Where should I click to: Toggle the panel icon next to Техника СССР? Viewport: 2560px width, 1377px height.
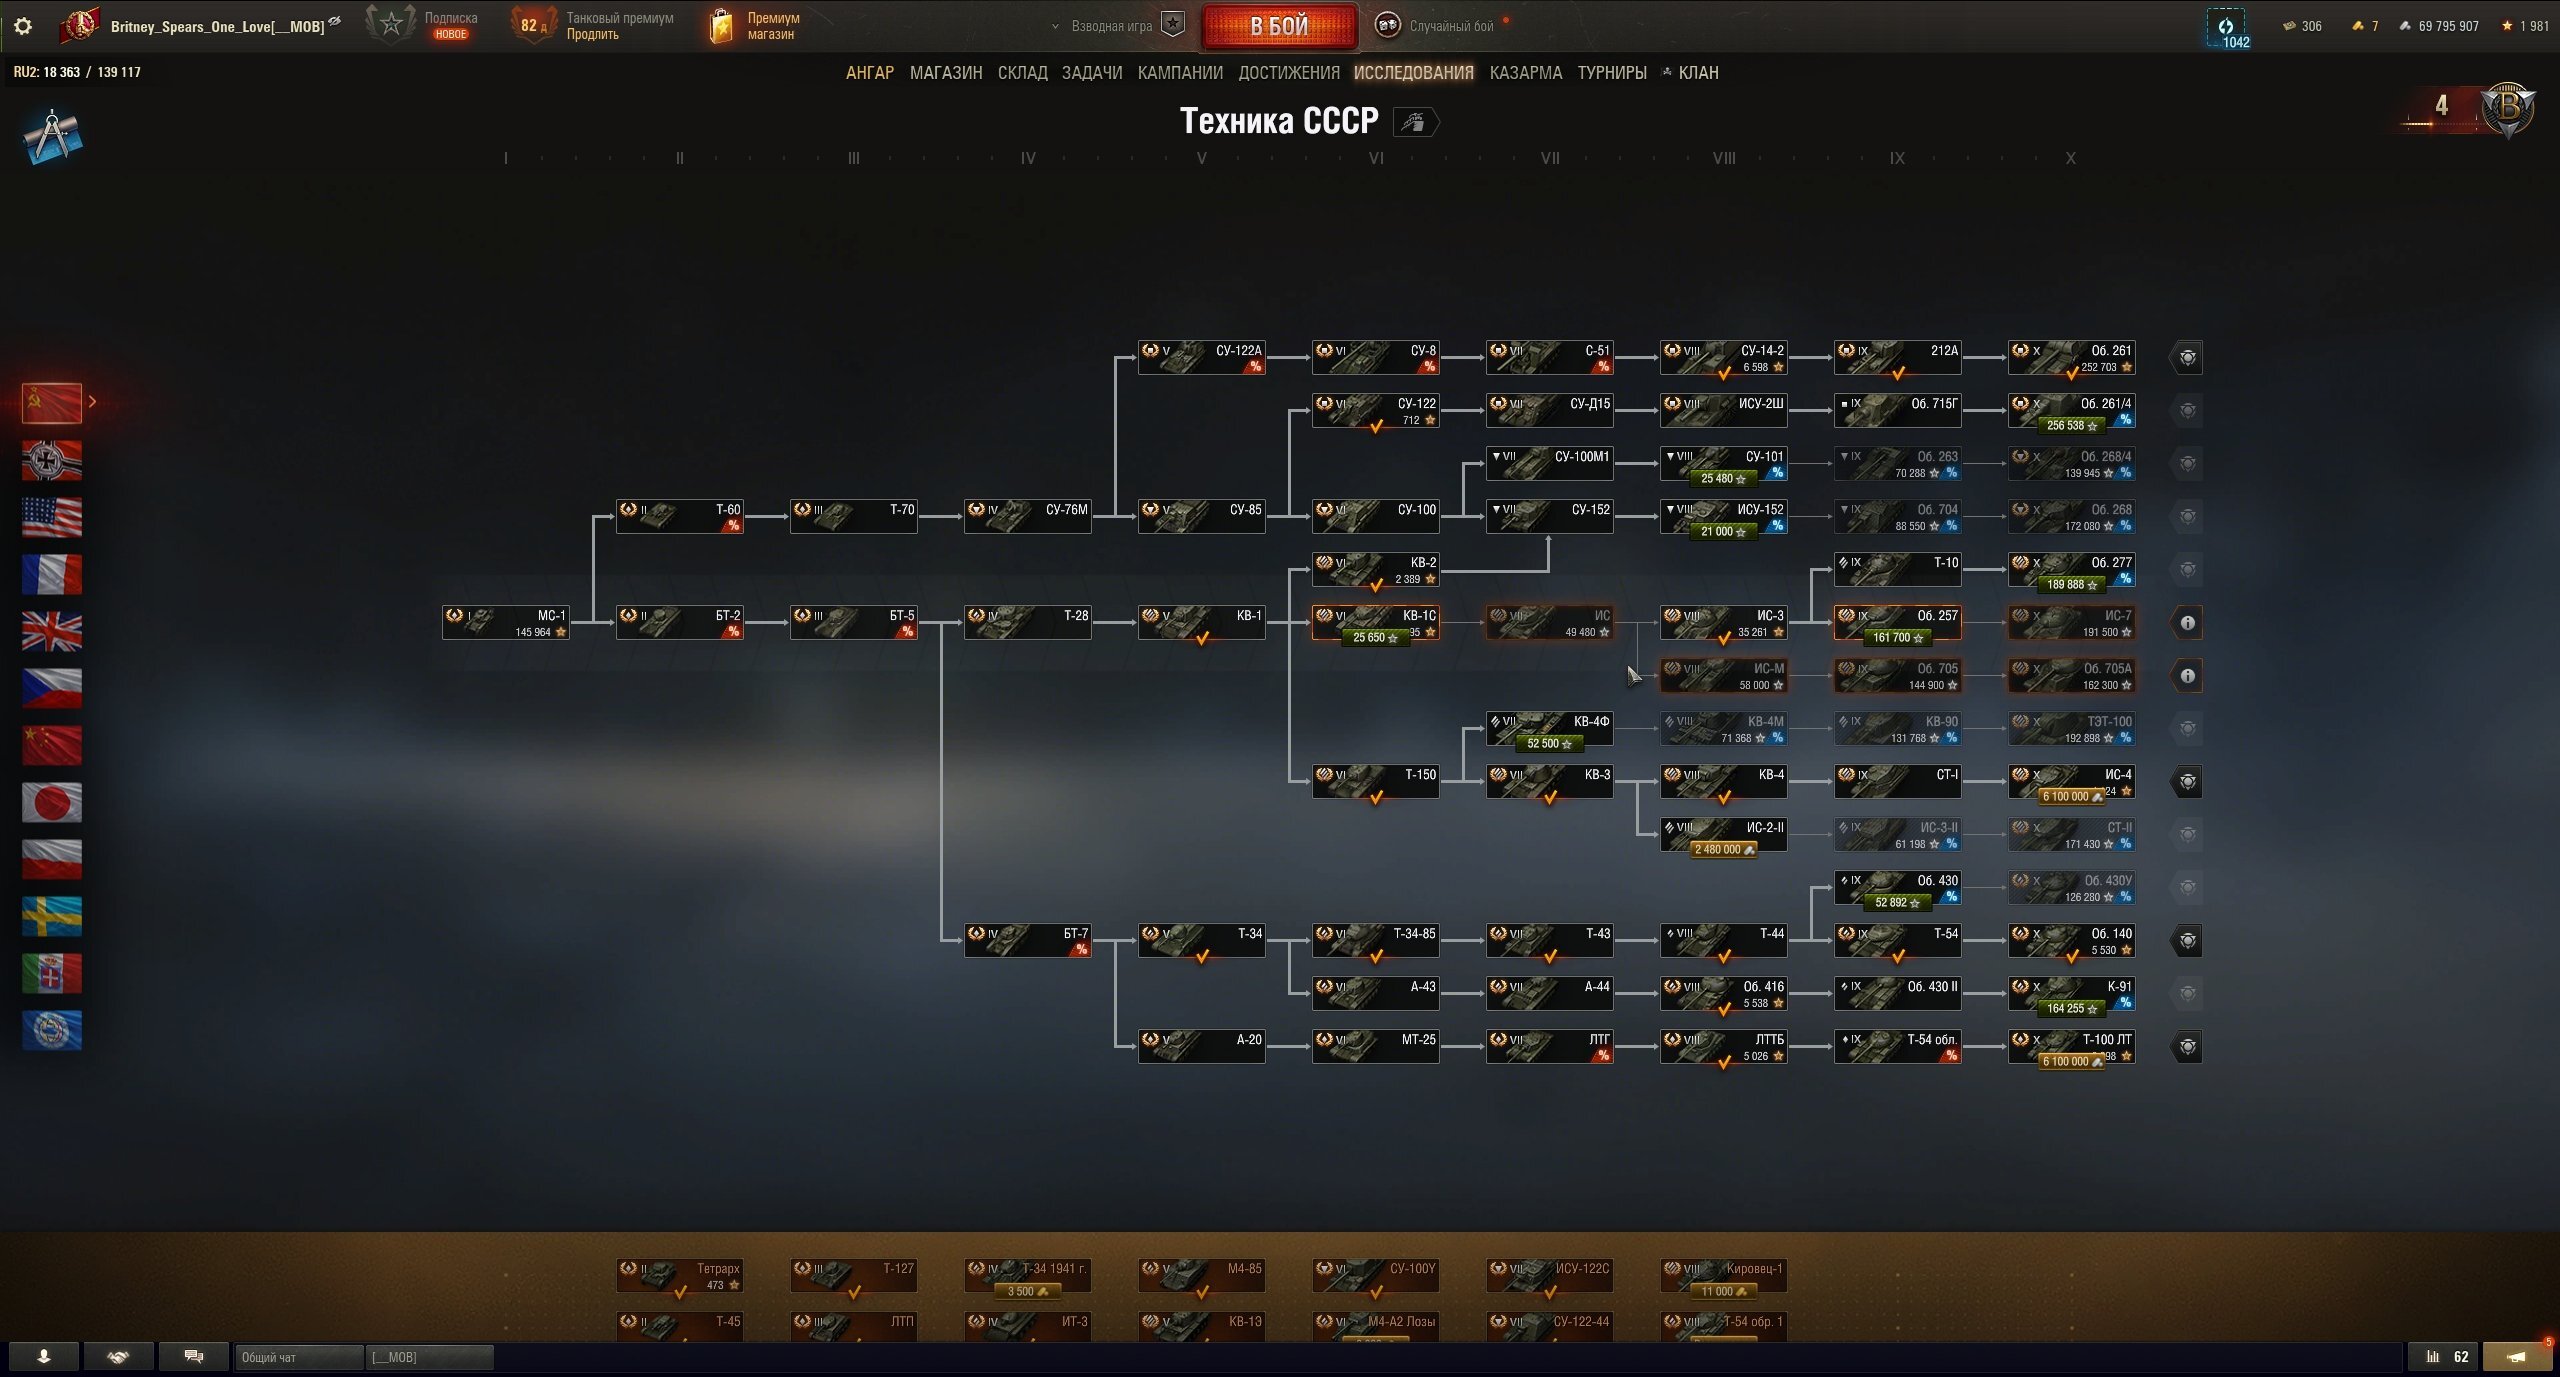click(1414, 122)
